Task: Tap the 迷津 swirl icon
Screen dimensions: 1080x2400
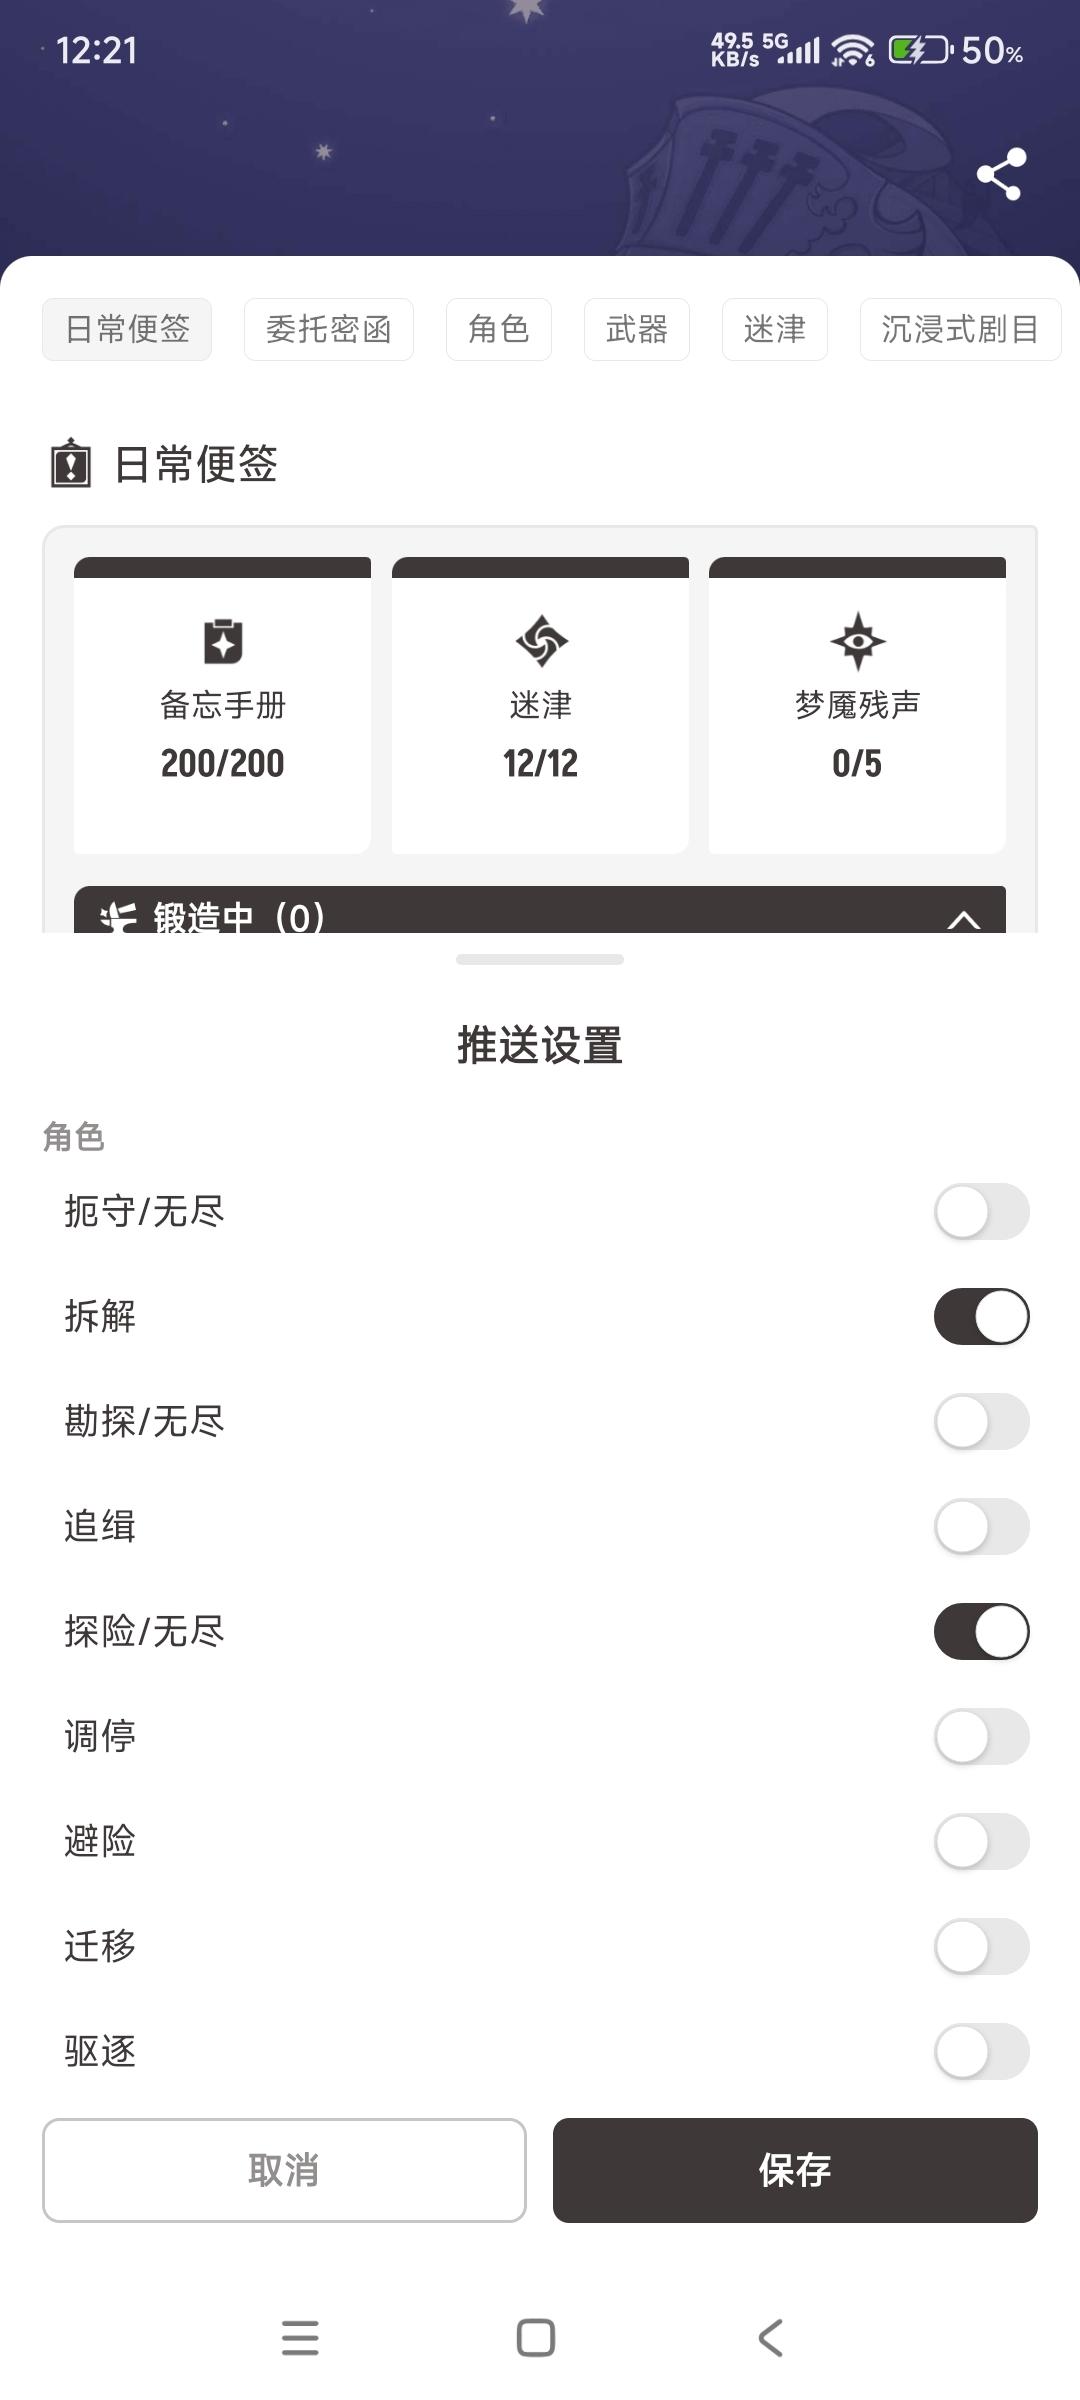Action: [x=541, y=641]
